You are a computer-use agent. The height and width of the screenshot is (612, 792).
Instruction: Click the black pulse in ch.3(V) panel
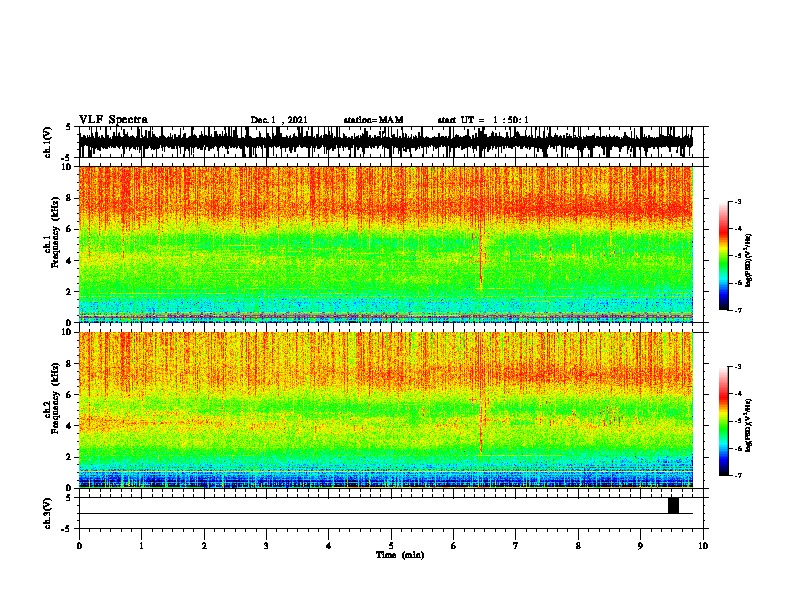coord(673,505)
